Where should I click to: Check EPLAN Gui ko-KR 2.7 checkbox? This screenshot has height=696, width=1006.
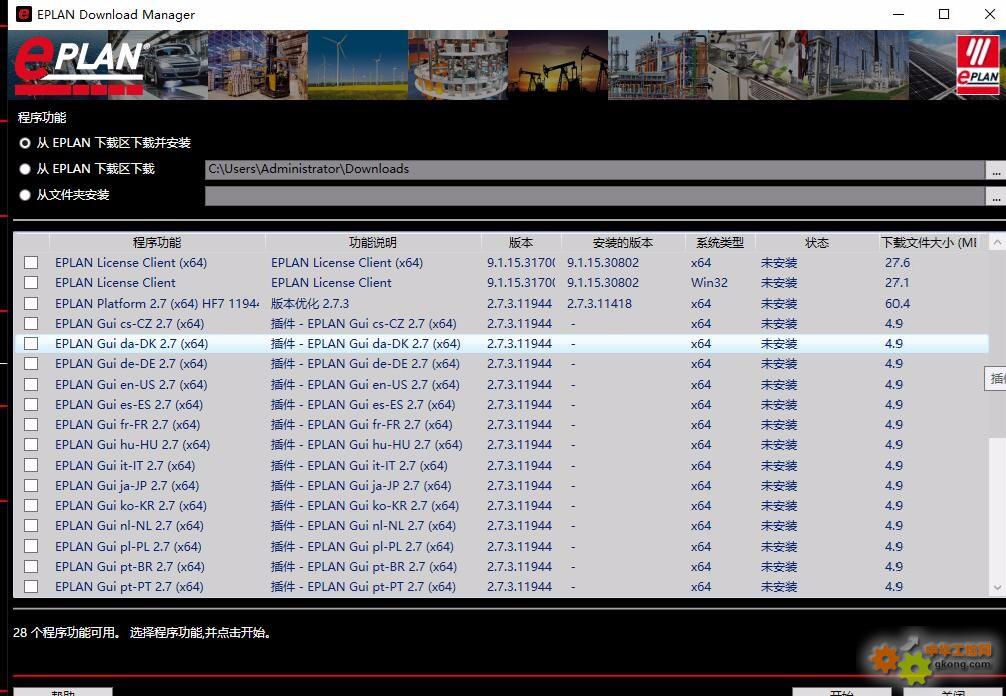31,505
